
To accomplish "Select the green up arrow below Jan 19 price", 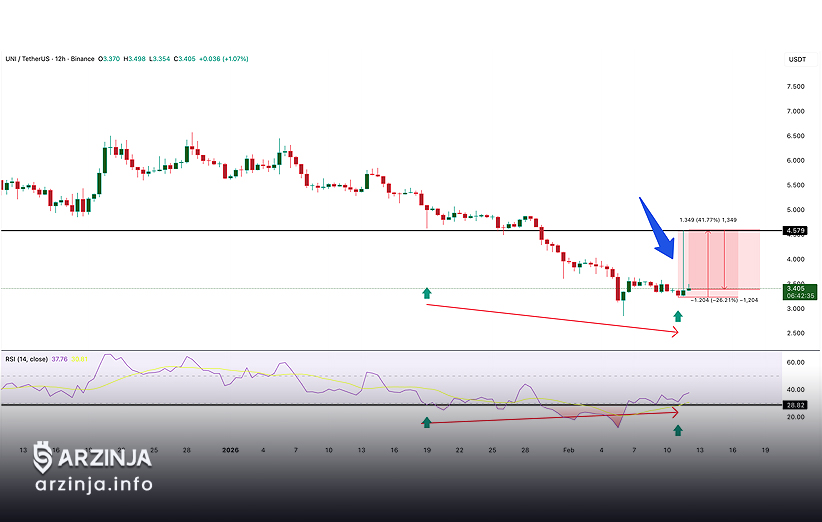I will 427,293.
